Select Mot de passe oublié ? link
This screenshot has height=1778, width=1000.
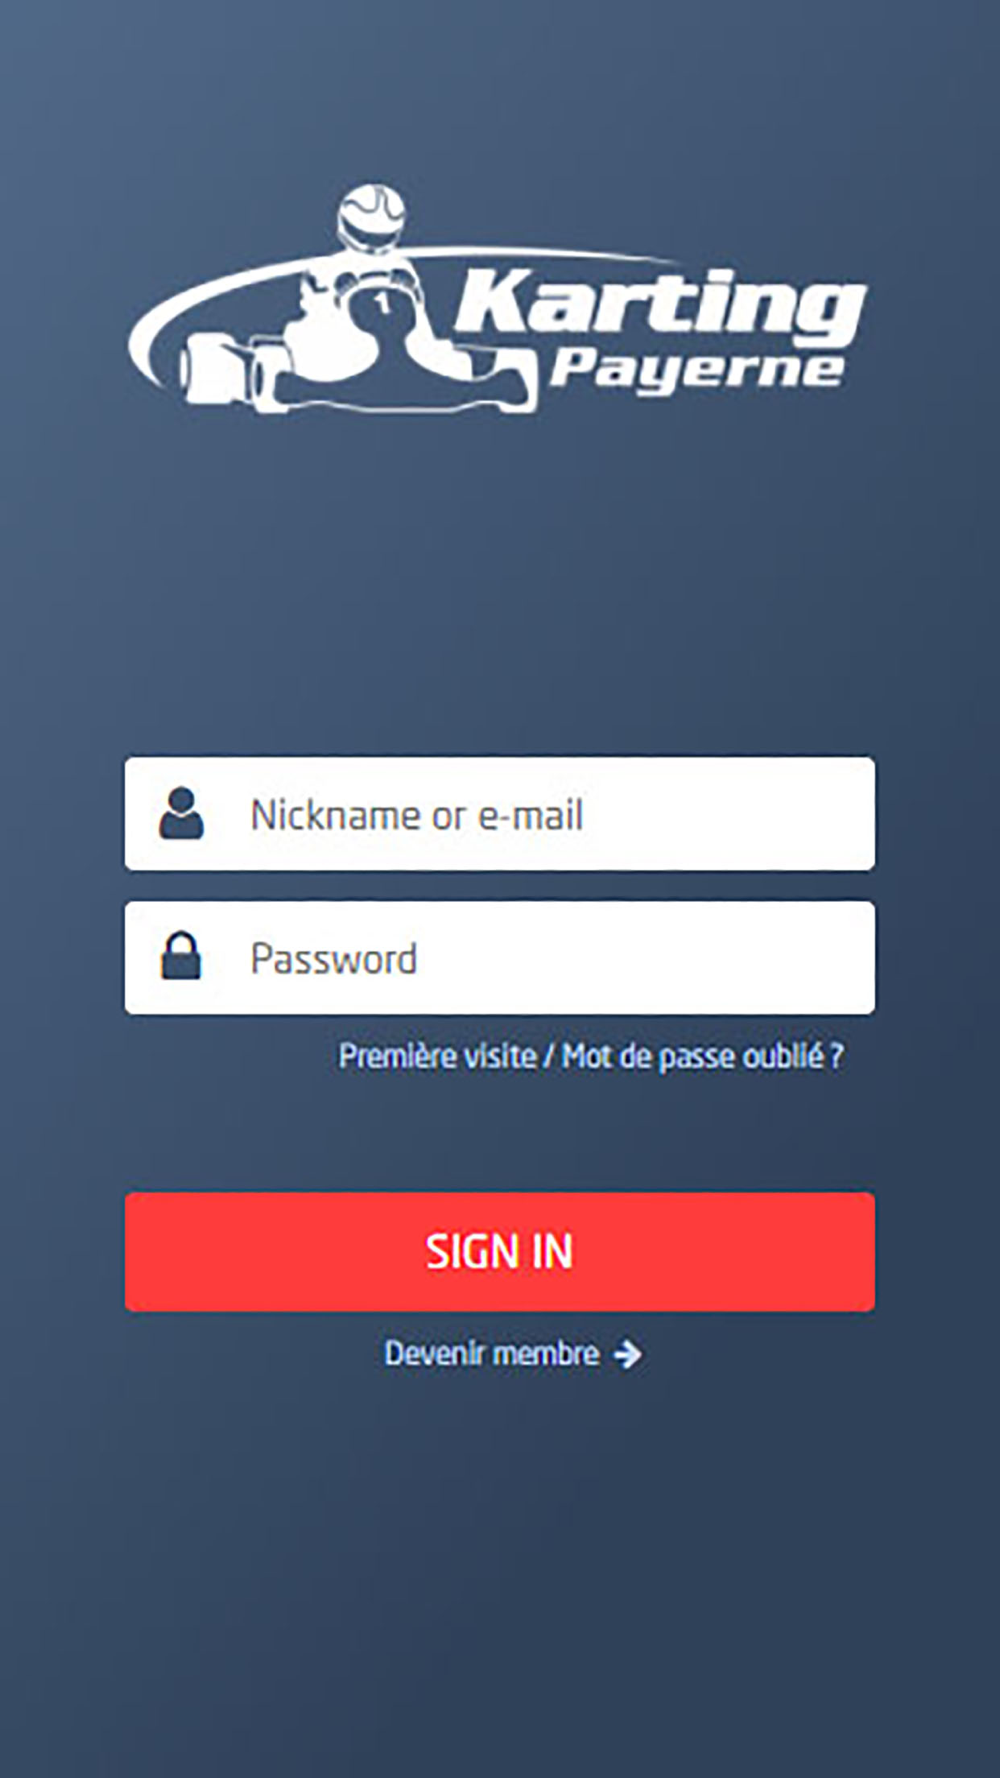(703, 1056)
